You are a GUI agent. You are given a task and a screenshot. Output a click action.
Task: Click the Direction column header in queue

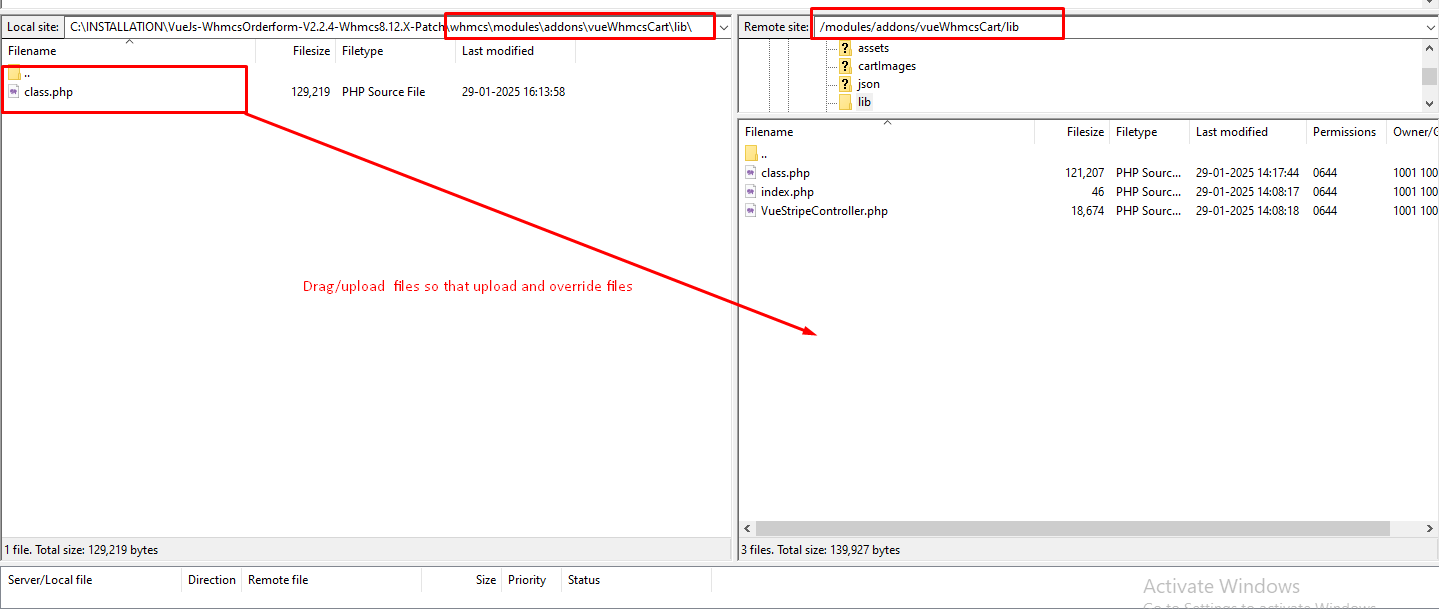point(211,580)
